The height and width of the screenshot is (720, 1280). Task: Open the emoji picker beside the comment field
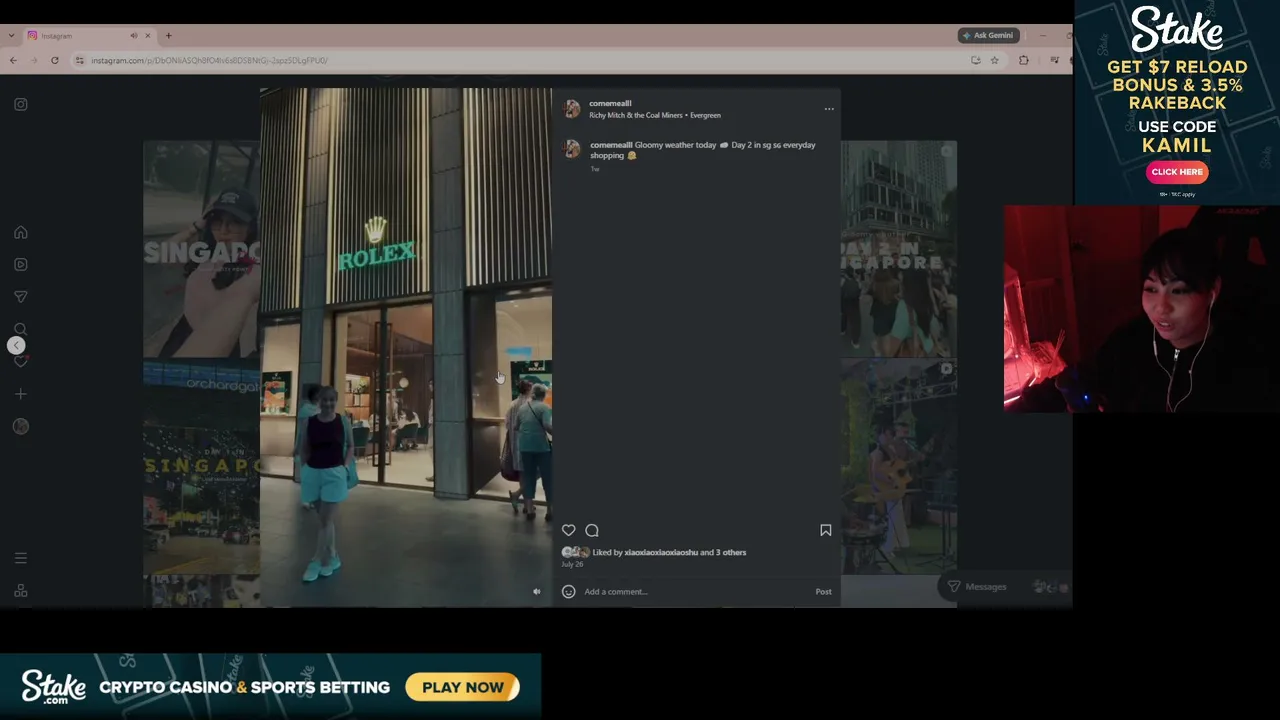pos(568,591)
